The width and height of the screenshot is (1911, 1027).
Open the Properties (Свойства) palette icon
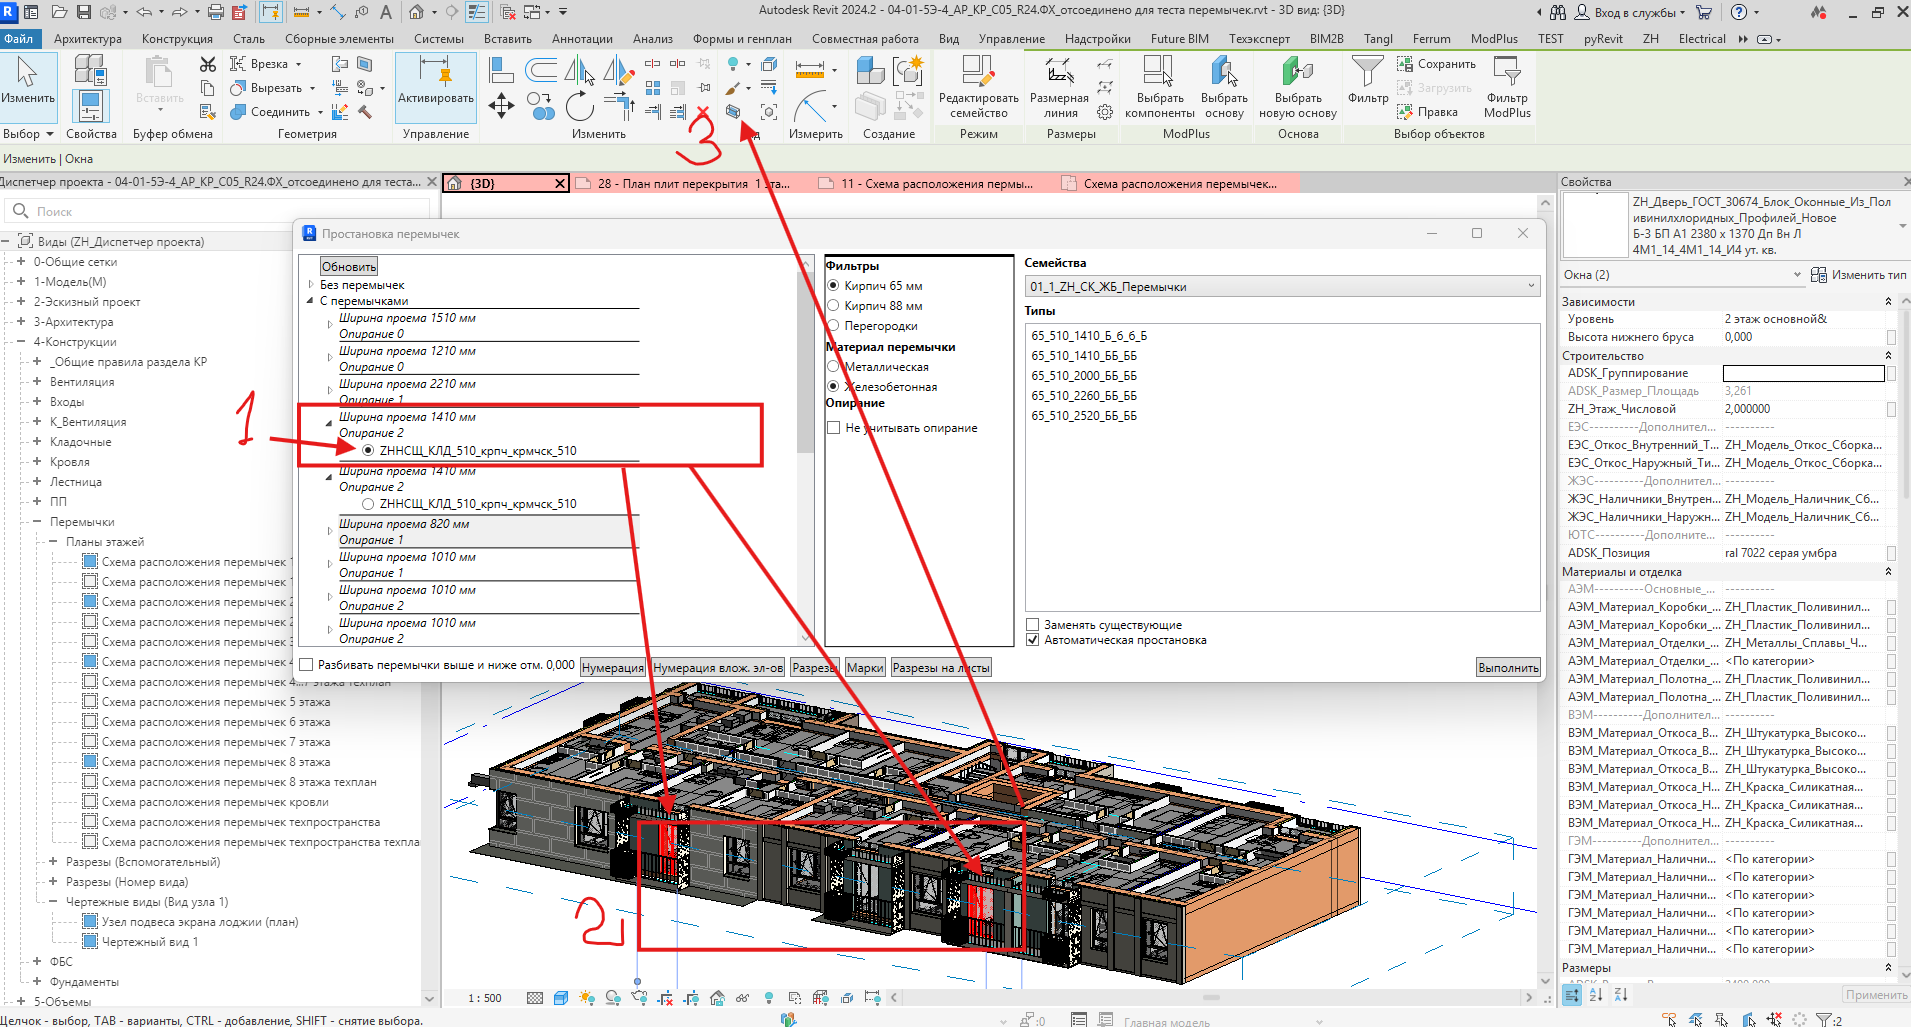(x=90, y=106)
